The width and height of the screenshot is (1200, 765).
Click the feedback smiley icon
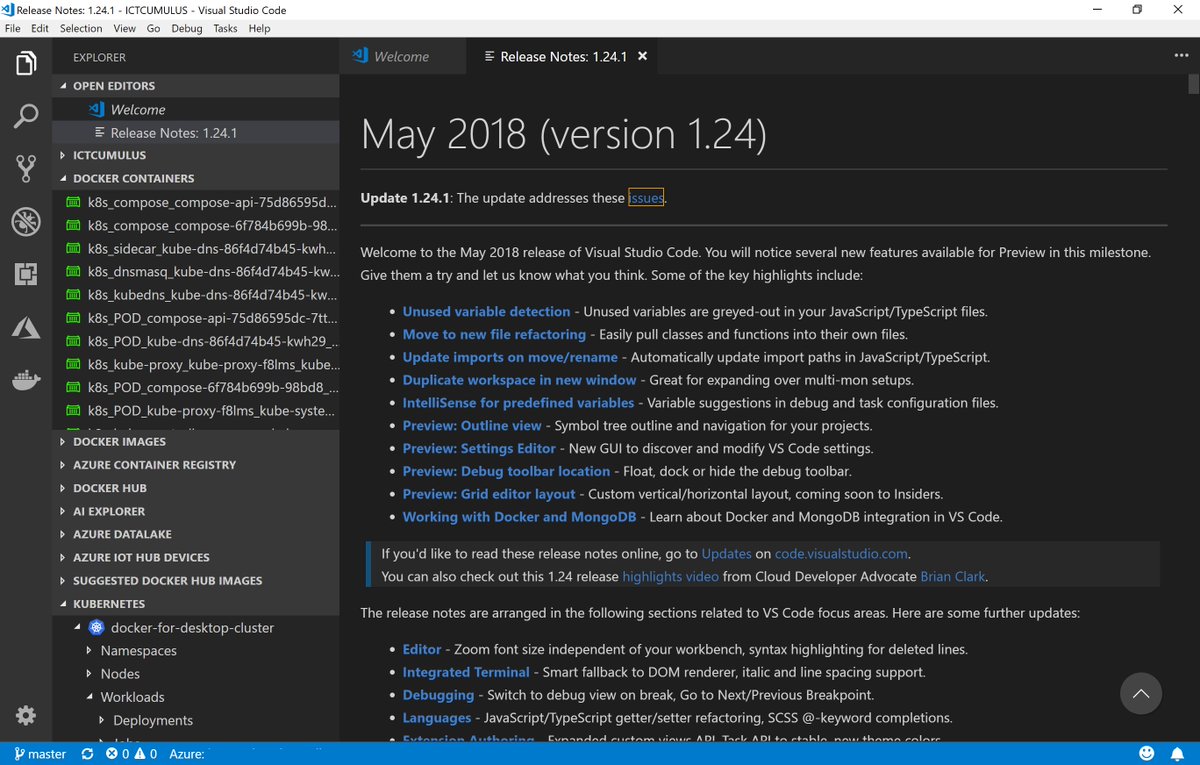pos(1147,753)
